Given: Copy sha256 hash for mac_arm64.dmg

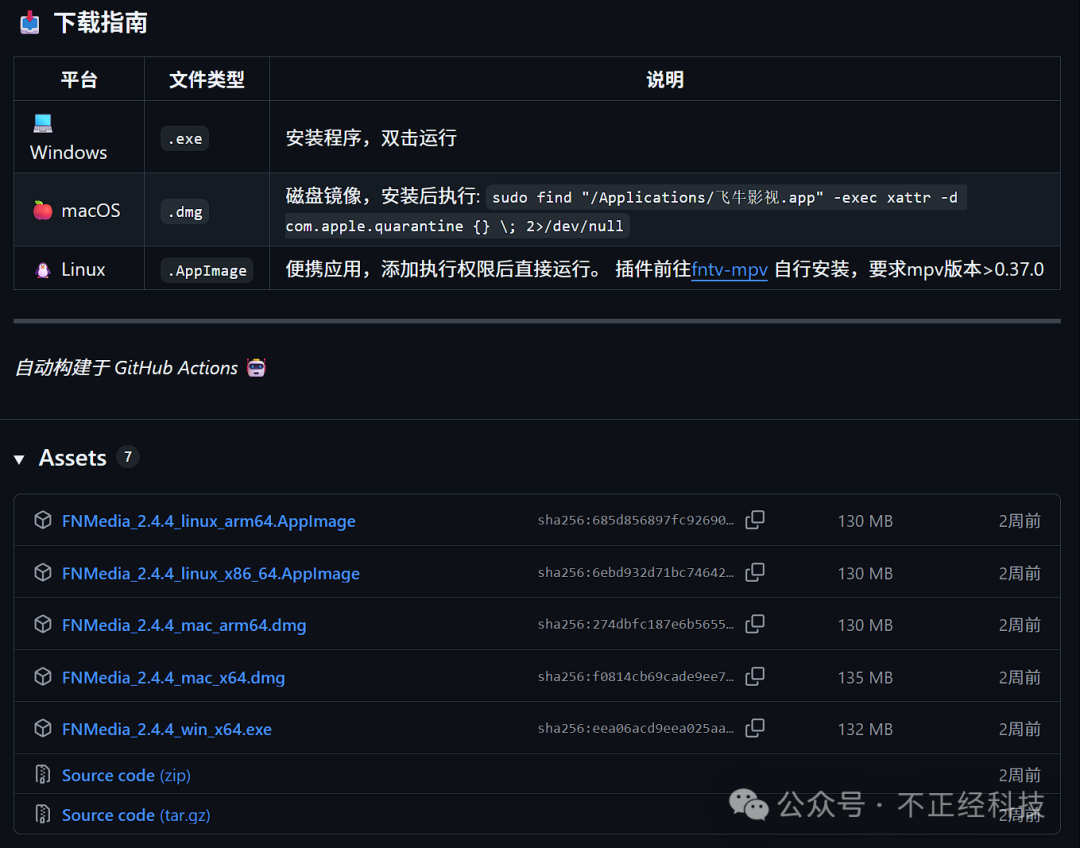Looking at the screenshot, I should pyautogui.click(x=755, y=624).
